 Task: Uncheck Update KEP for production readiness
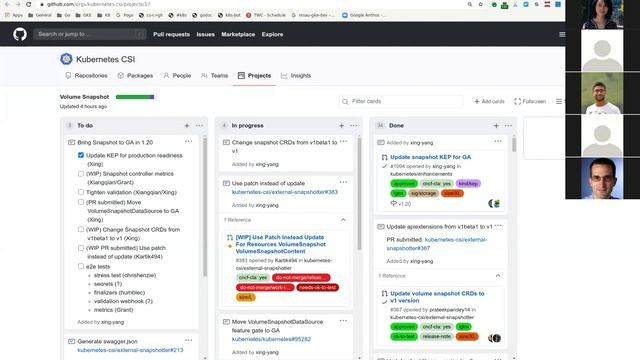coord(81,155)
